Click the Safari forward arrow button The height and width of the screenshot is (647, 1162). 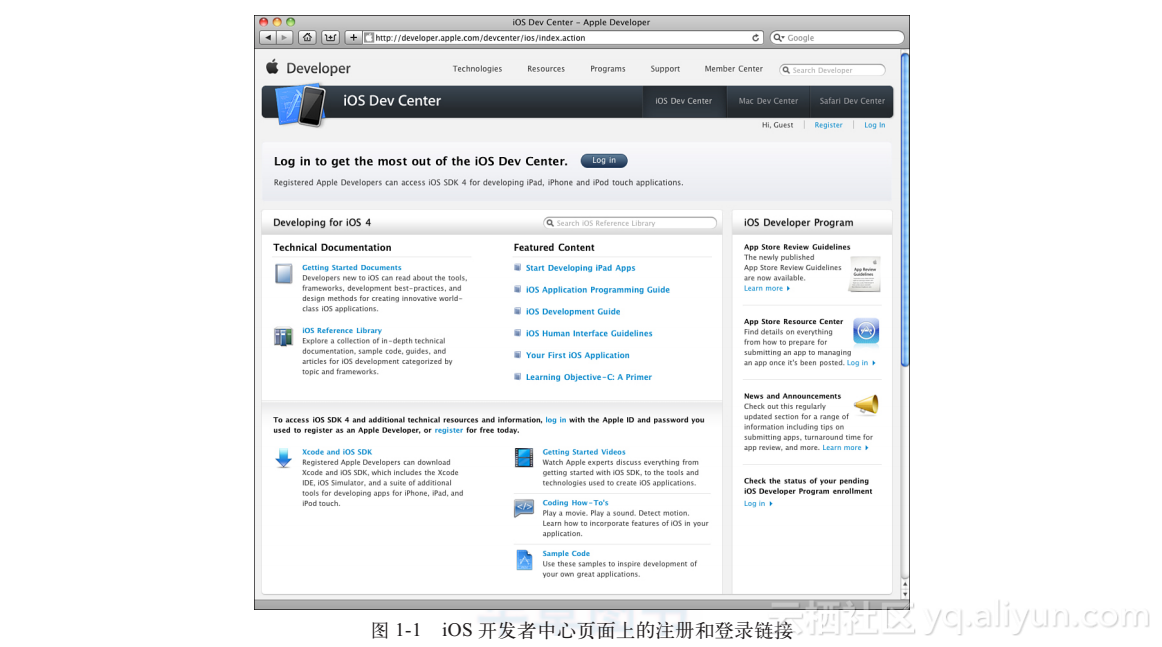click(x=285, y=37)
